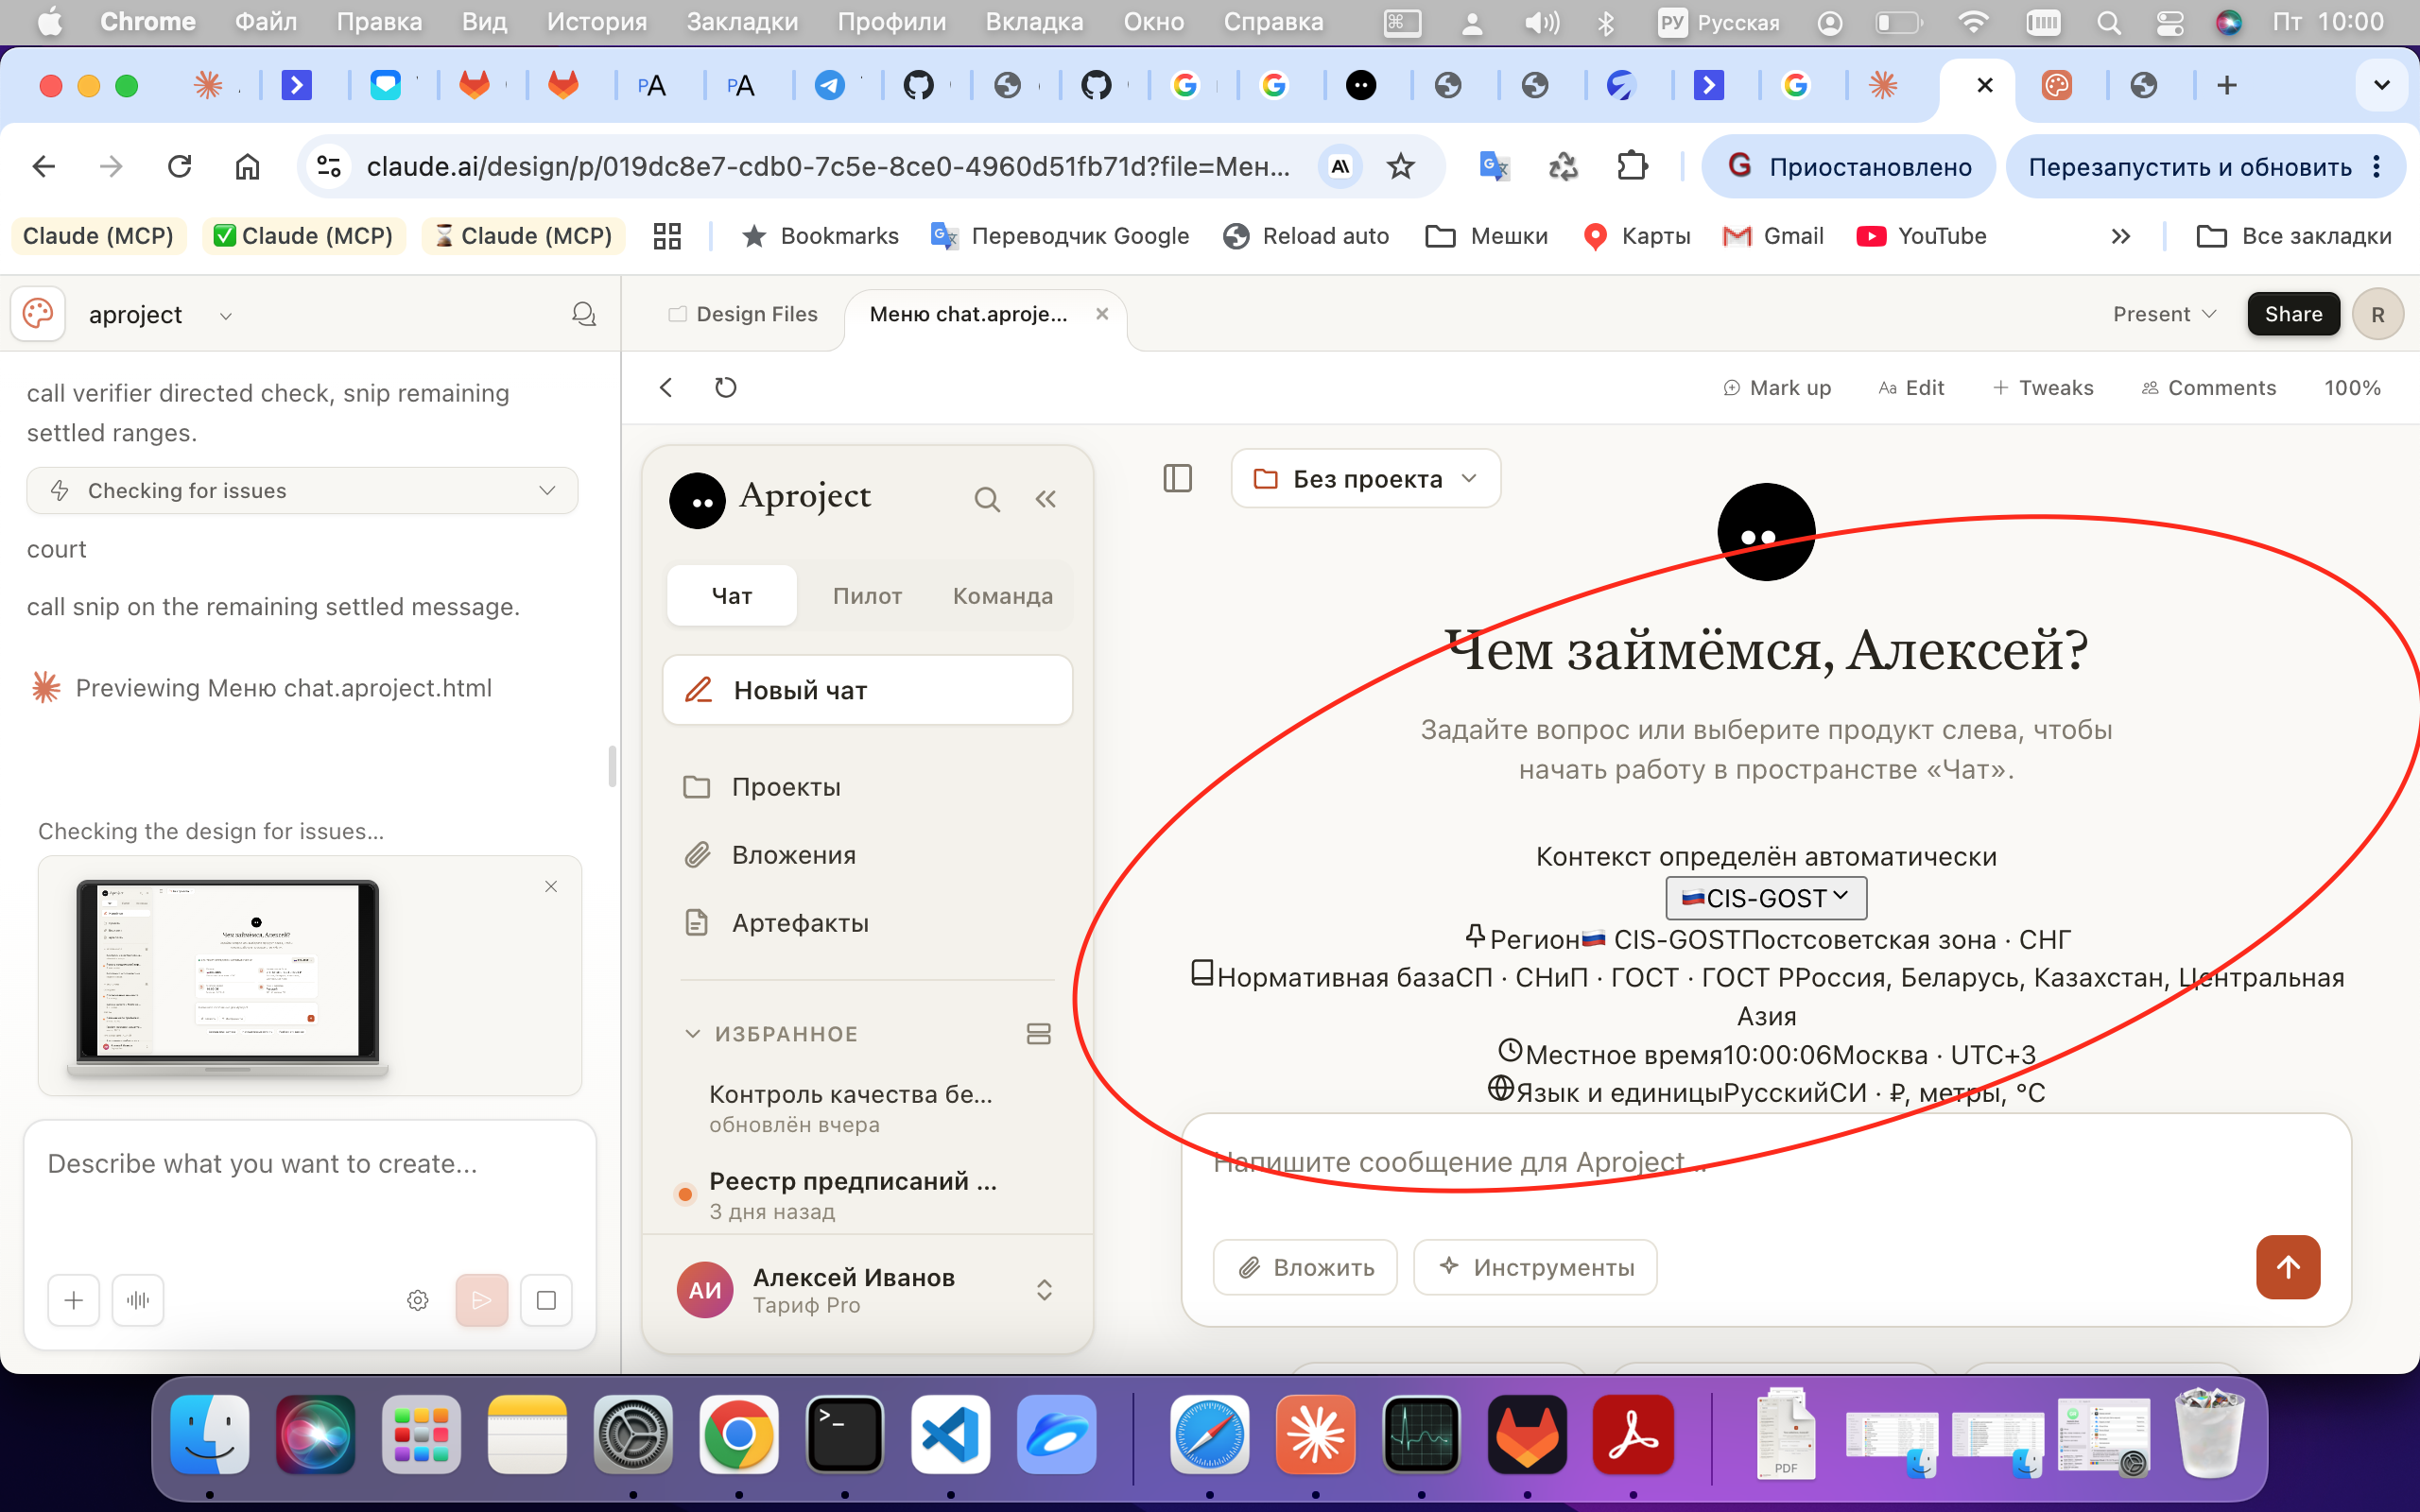
Task: Search chats with Aproject magnifier icon
Action: [987, 499]
